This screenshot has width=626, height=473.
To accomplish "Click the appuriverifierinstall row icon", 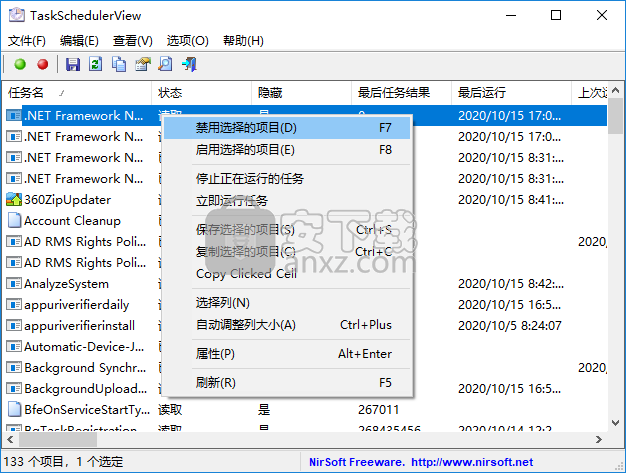I will pos(14,326).
